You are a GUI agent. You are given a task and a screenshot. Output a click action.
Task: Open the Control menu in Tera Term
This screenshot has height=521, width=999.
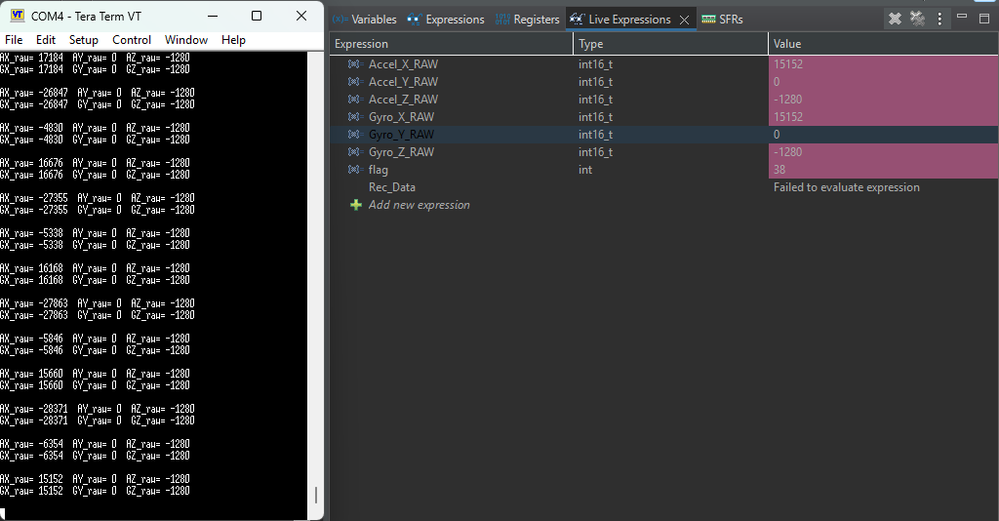point(131,39)
